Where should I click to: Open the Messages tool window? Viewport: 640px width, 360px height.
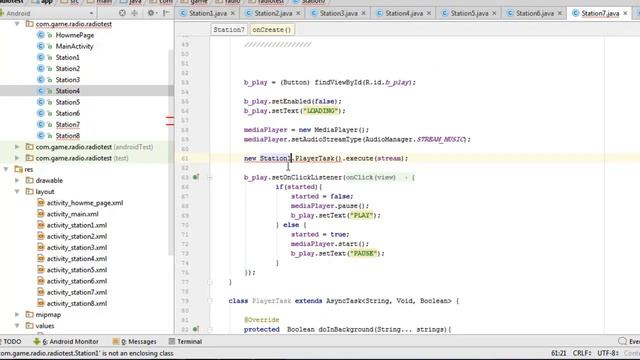[x=135, y=341]
